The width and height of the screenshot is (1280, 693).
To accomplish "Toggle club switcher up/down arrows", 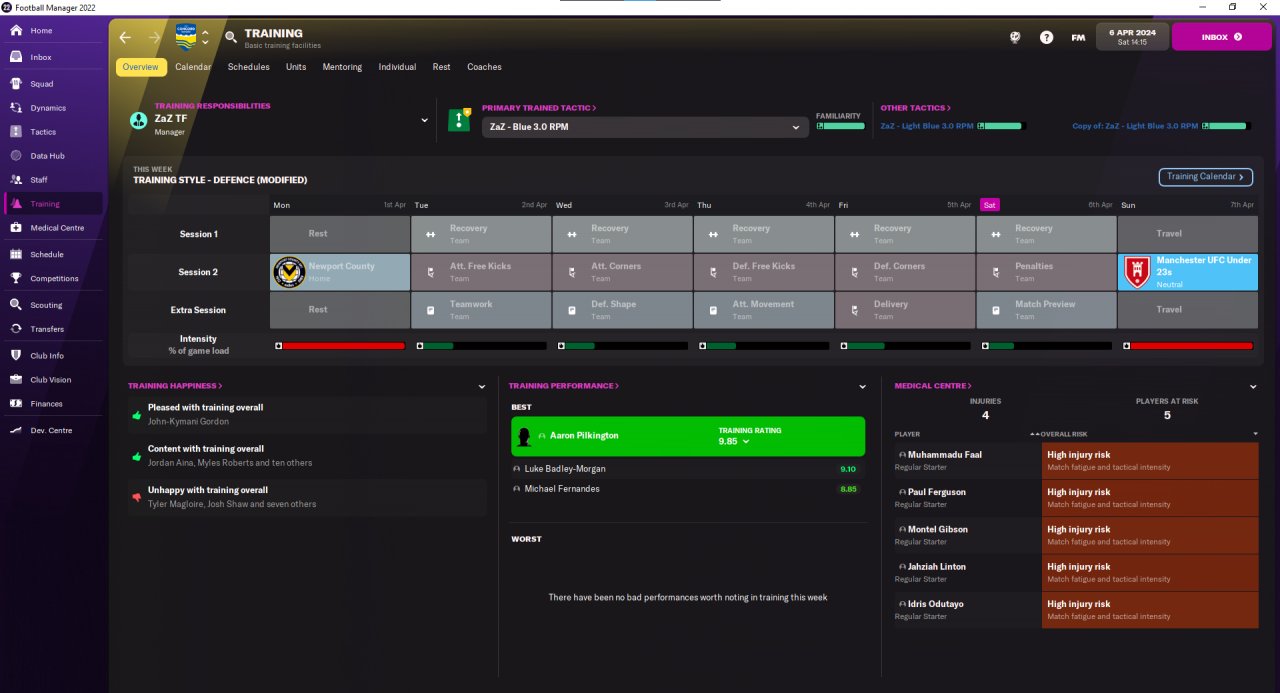I will pyautogui.click(x=205, y=37).
